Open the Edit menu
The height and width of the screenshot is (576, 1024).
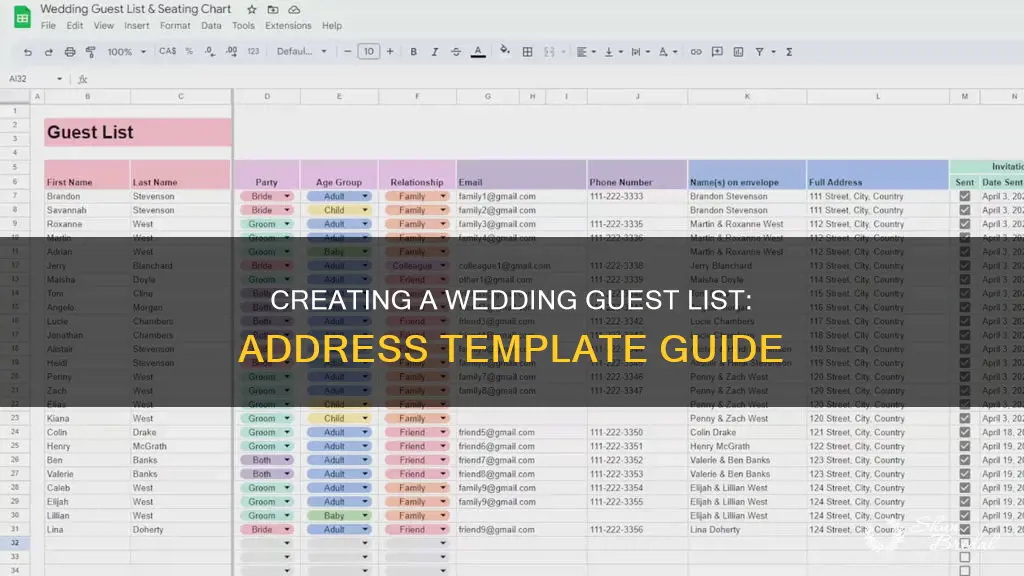click(74, 25)
